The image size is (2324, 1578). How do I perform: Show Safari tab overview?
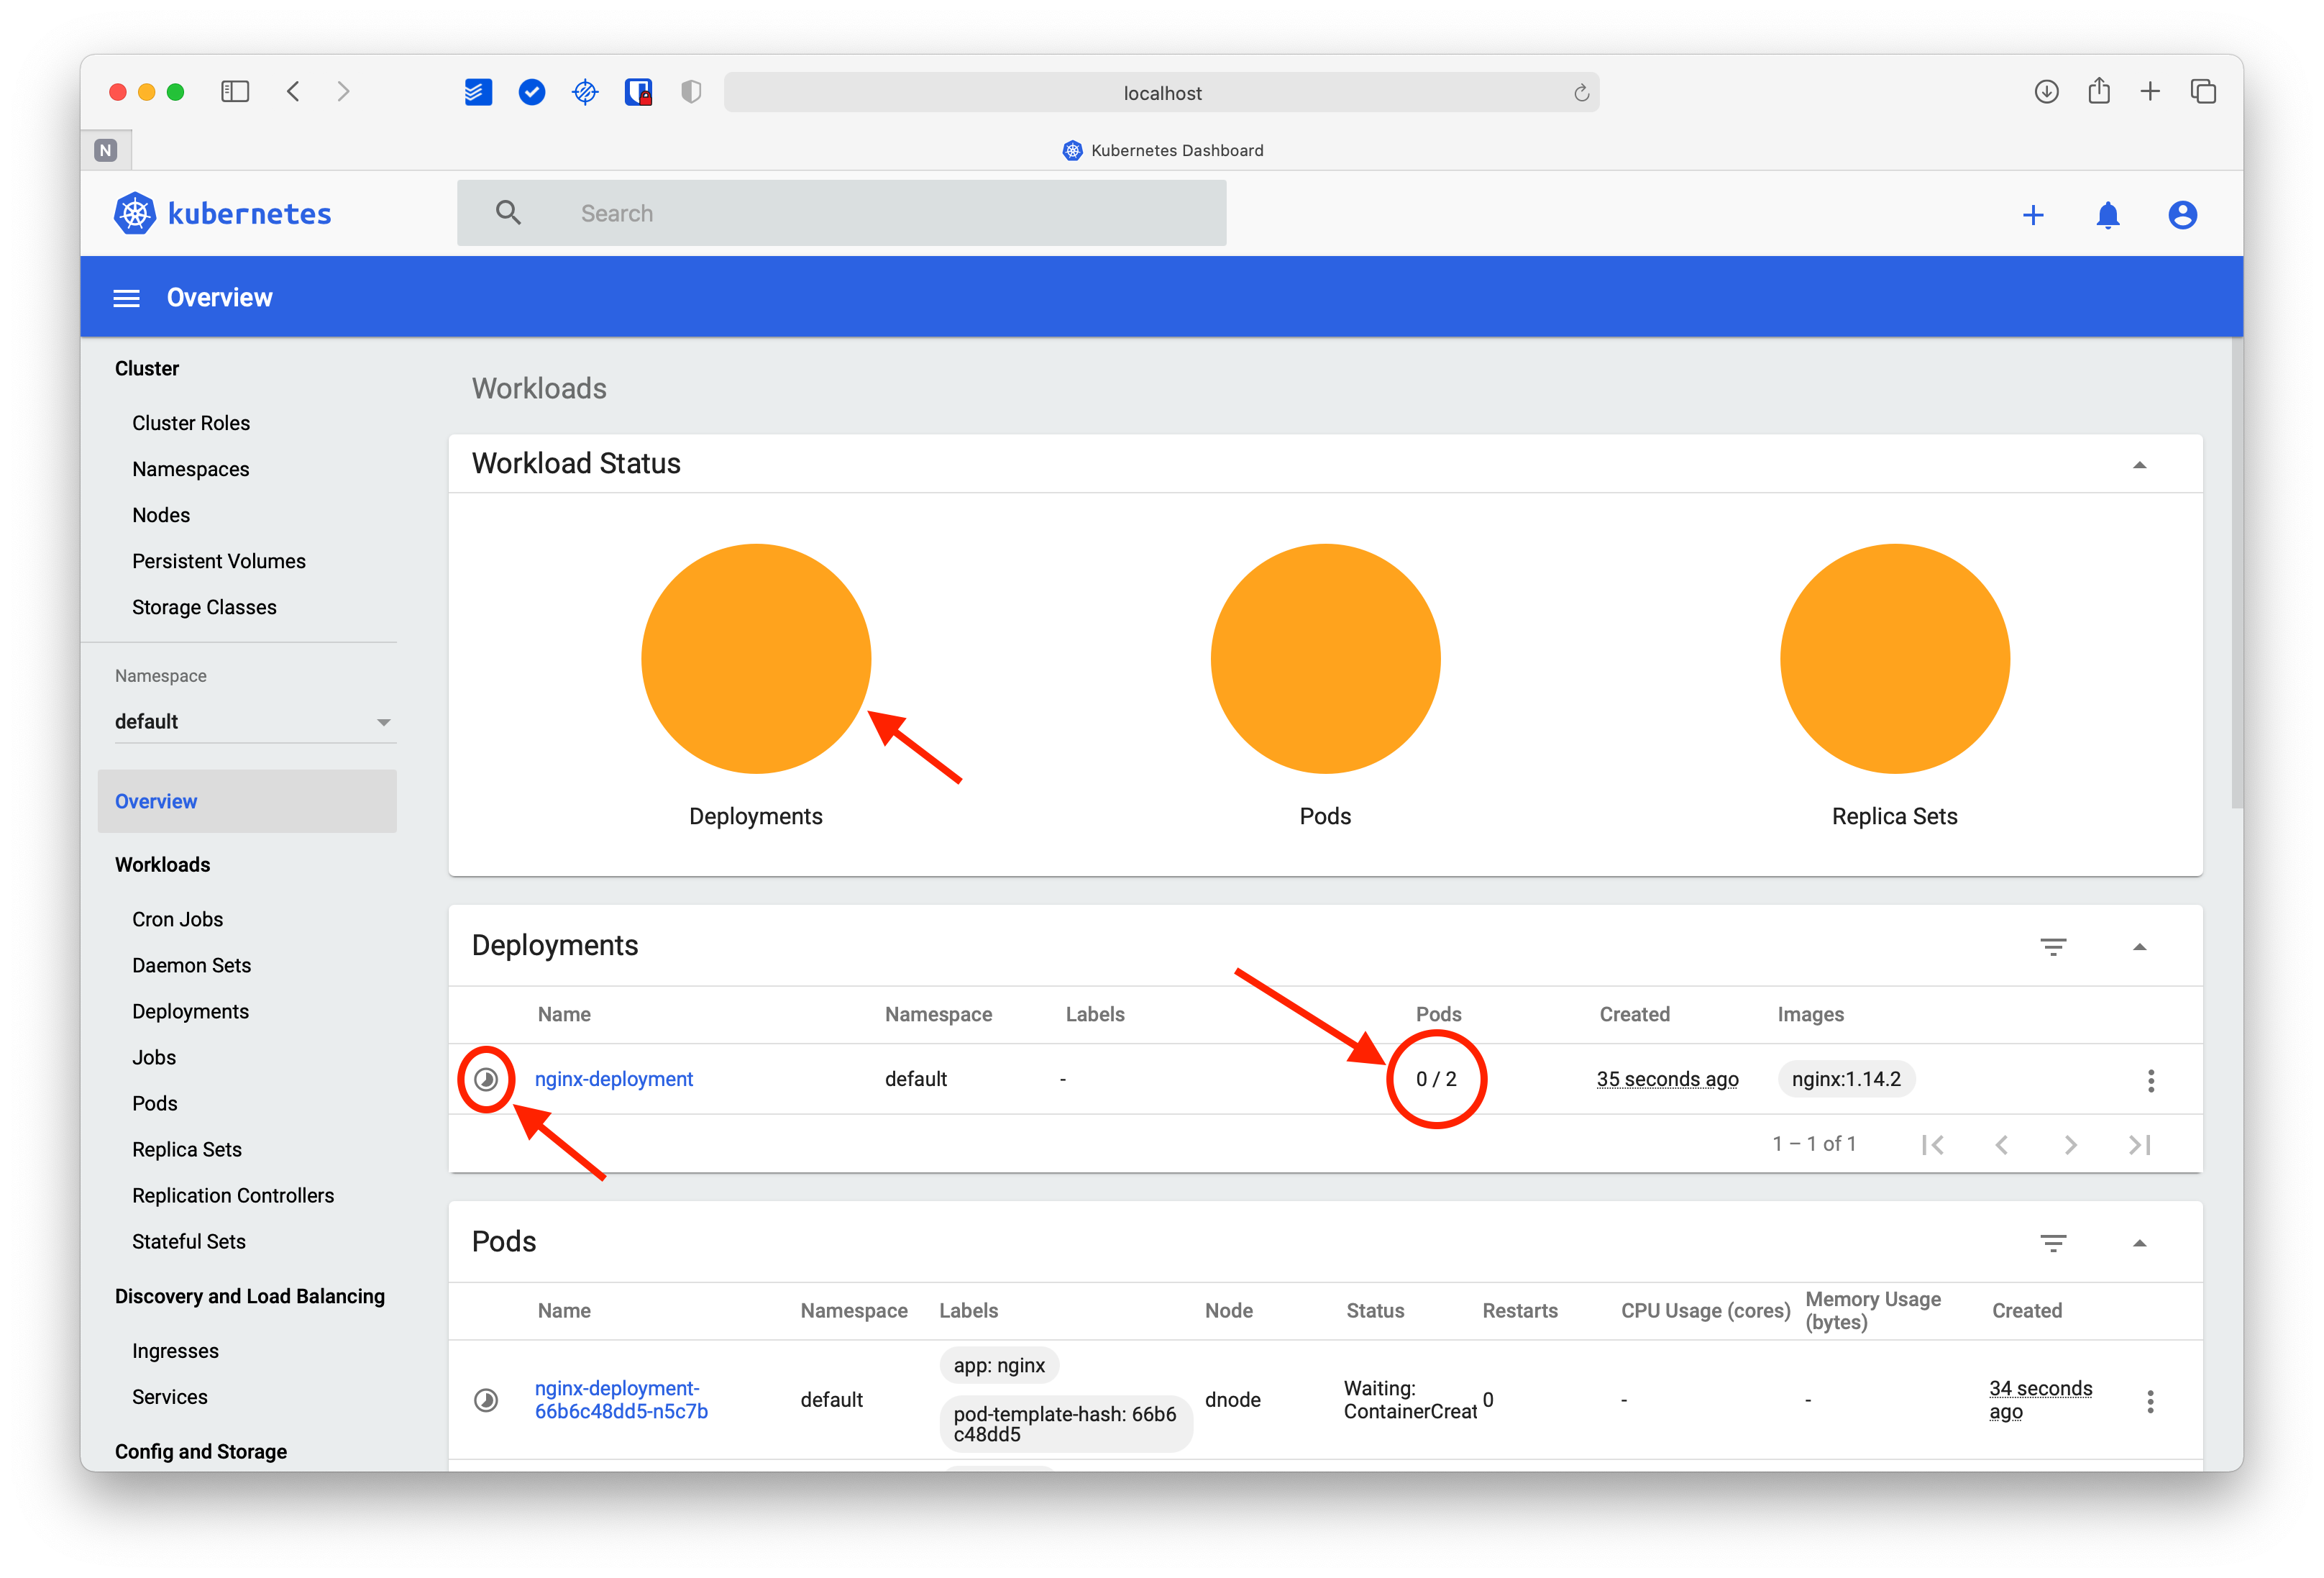tap(2203, 92)
